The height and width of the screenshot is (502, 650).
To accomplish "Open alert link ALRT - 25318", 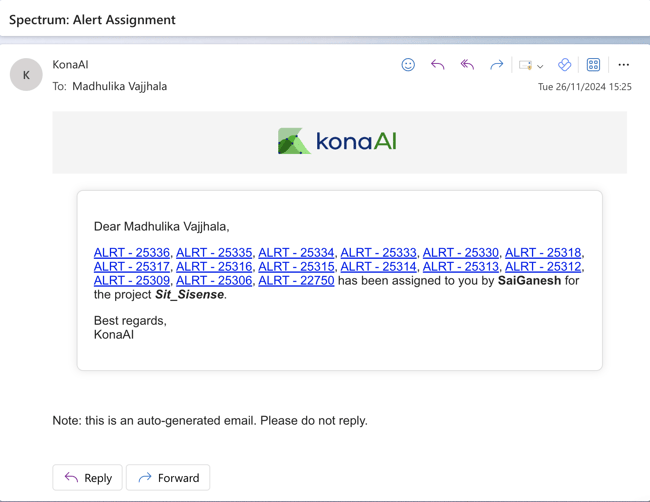I will [542, 253].
